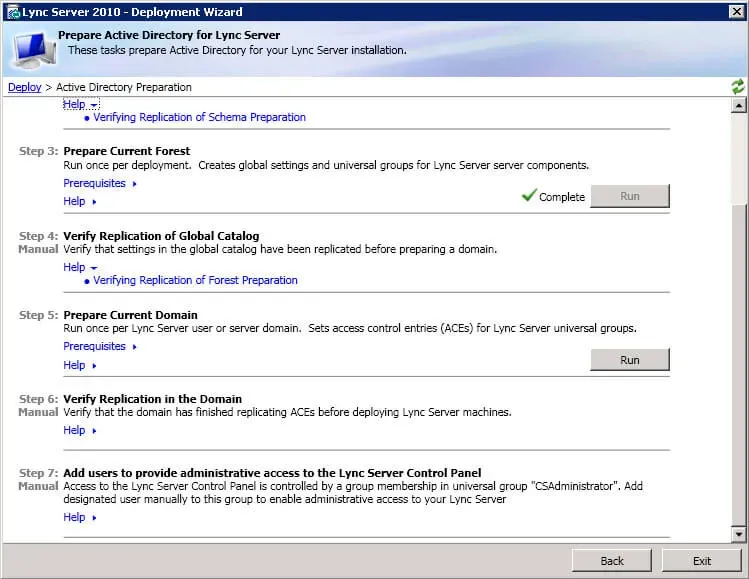Viewport: 749px width, 579px height.
Task: Open Verifying Replication of Schema Preparation link
Action: tap(199, 118)
